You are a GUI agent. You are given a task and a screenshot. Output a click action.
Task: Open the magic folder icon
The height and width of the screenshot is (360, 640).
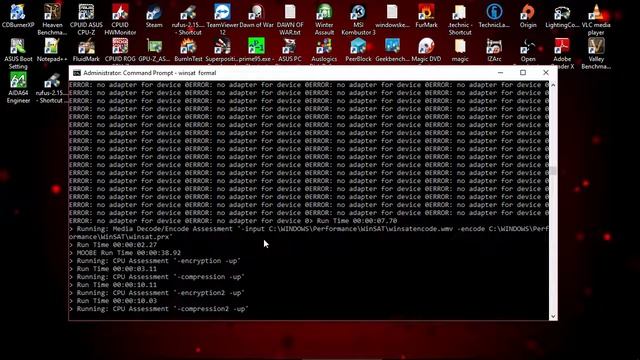click(x=460, y=51)
